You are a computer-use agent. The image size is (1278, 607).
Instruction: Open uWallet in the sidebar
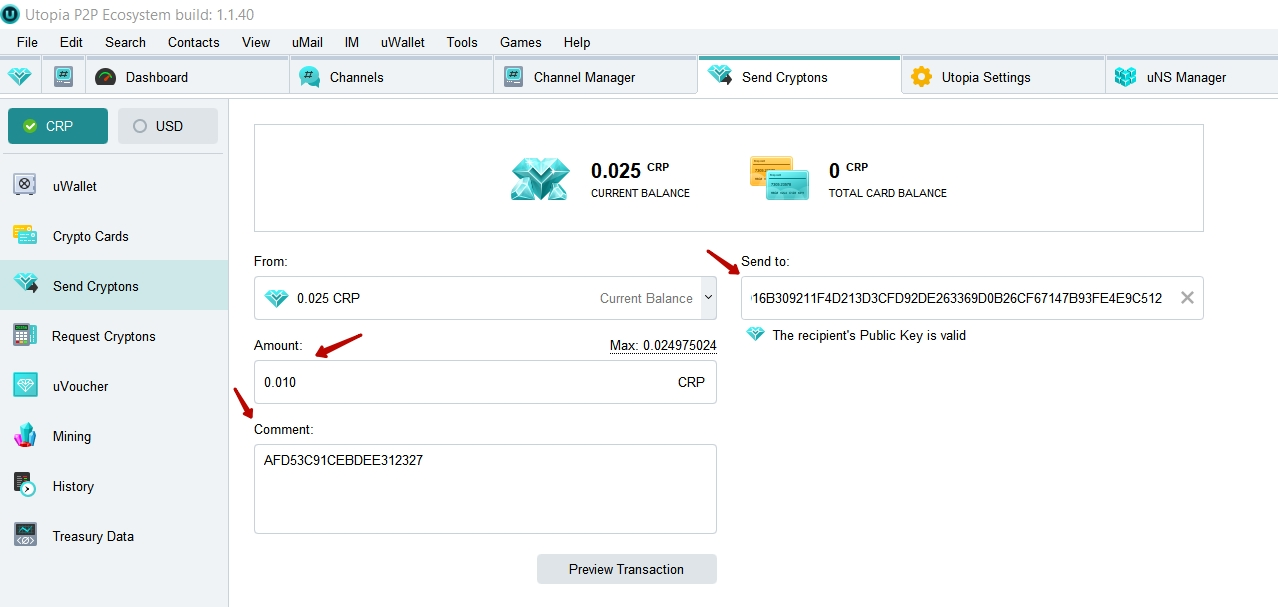tap(114, 186)
